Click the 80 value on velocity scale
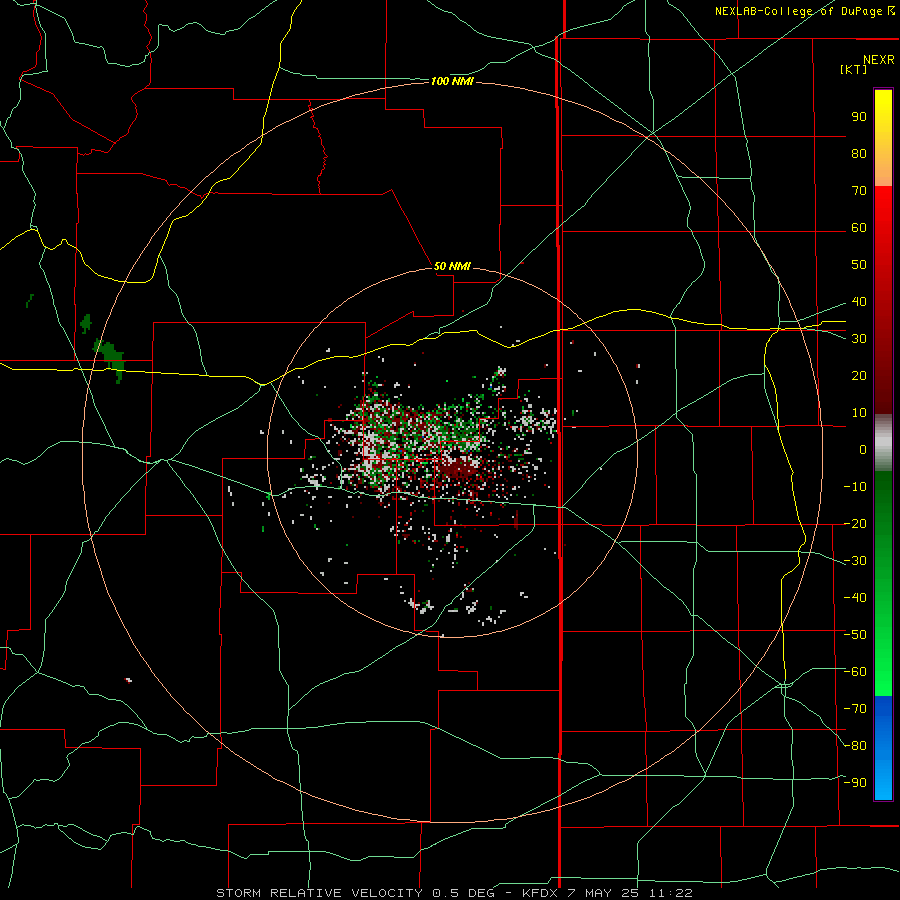Screen dimensions: 900x900 [859, 153]
